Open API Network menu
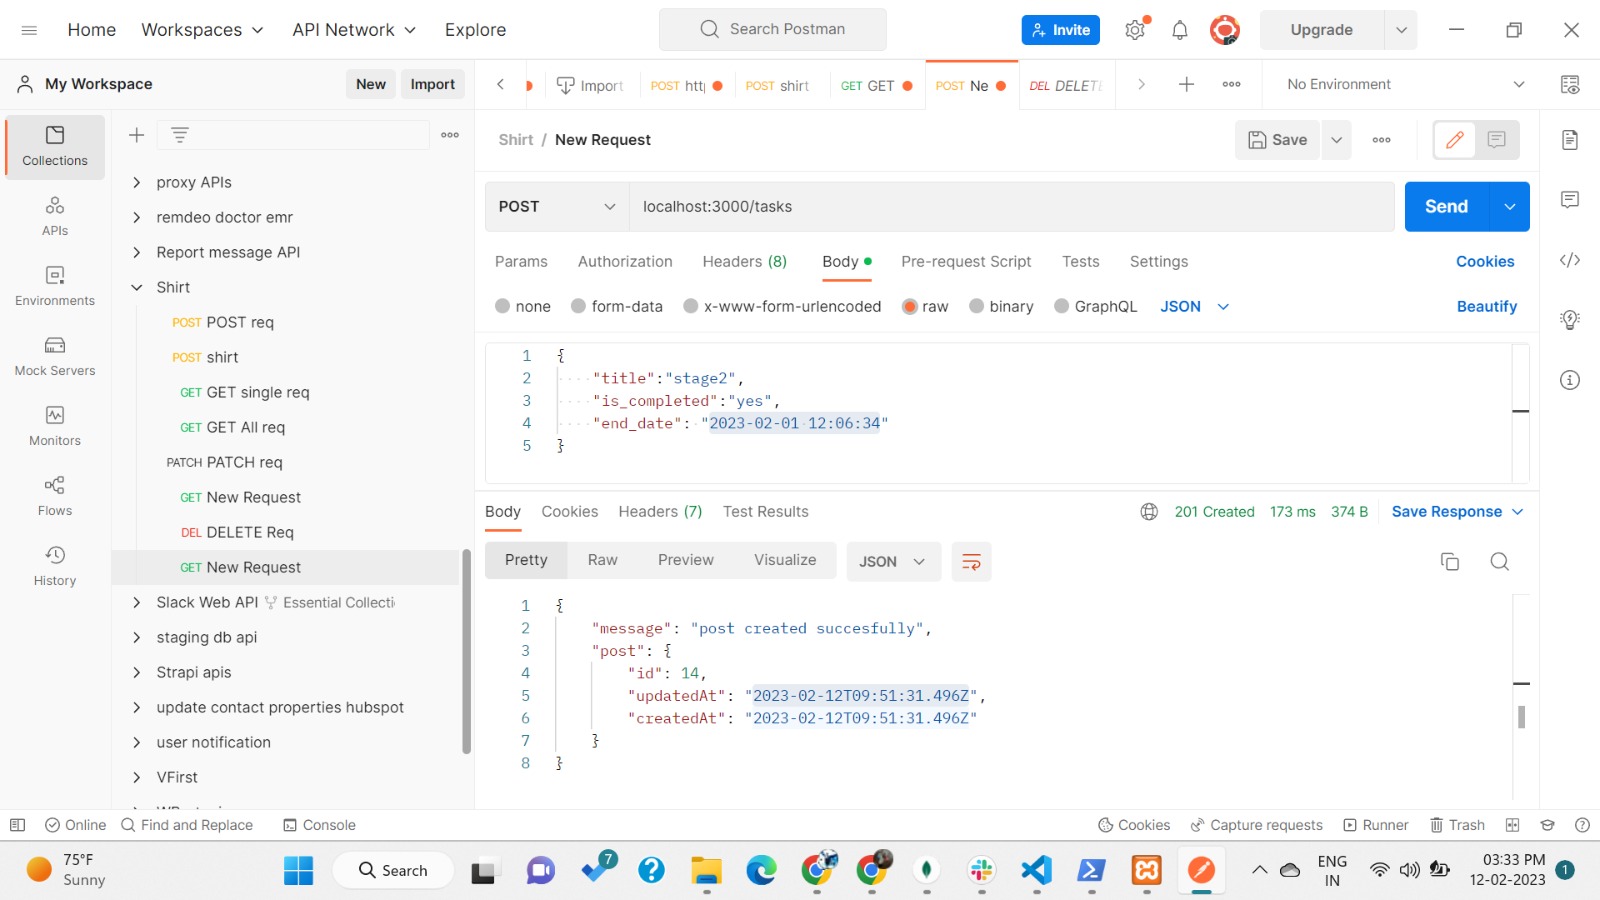1600x900 pixels. click(354, 30)
